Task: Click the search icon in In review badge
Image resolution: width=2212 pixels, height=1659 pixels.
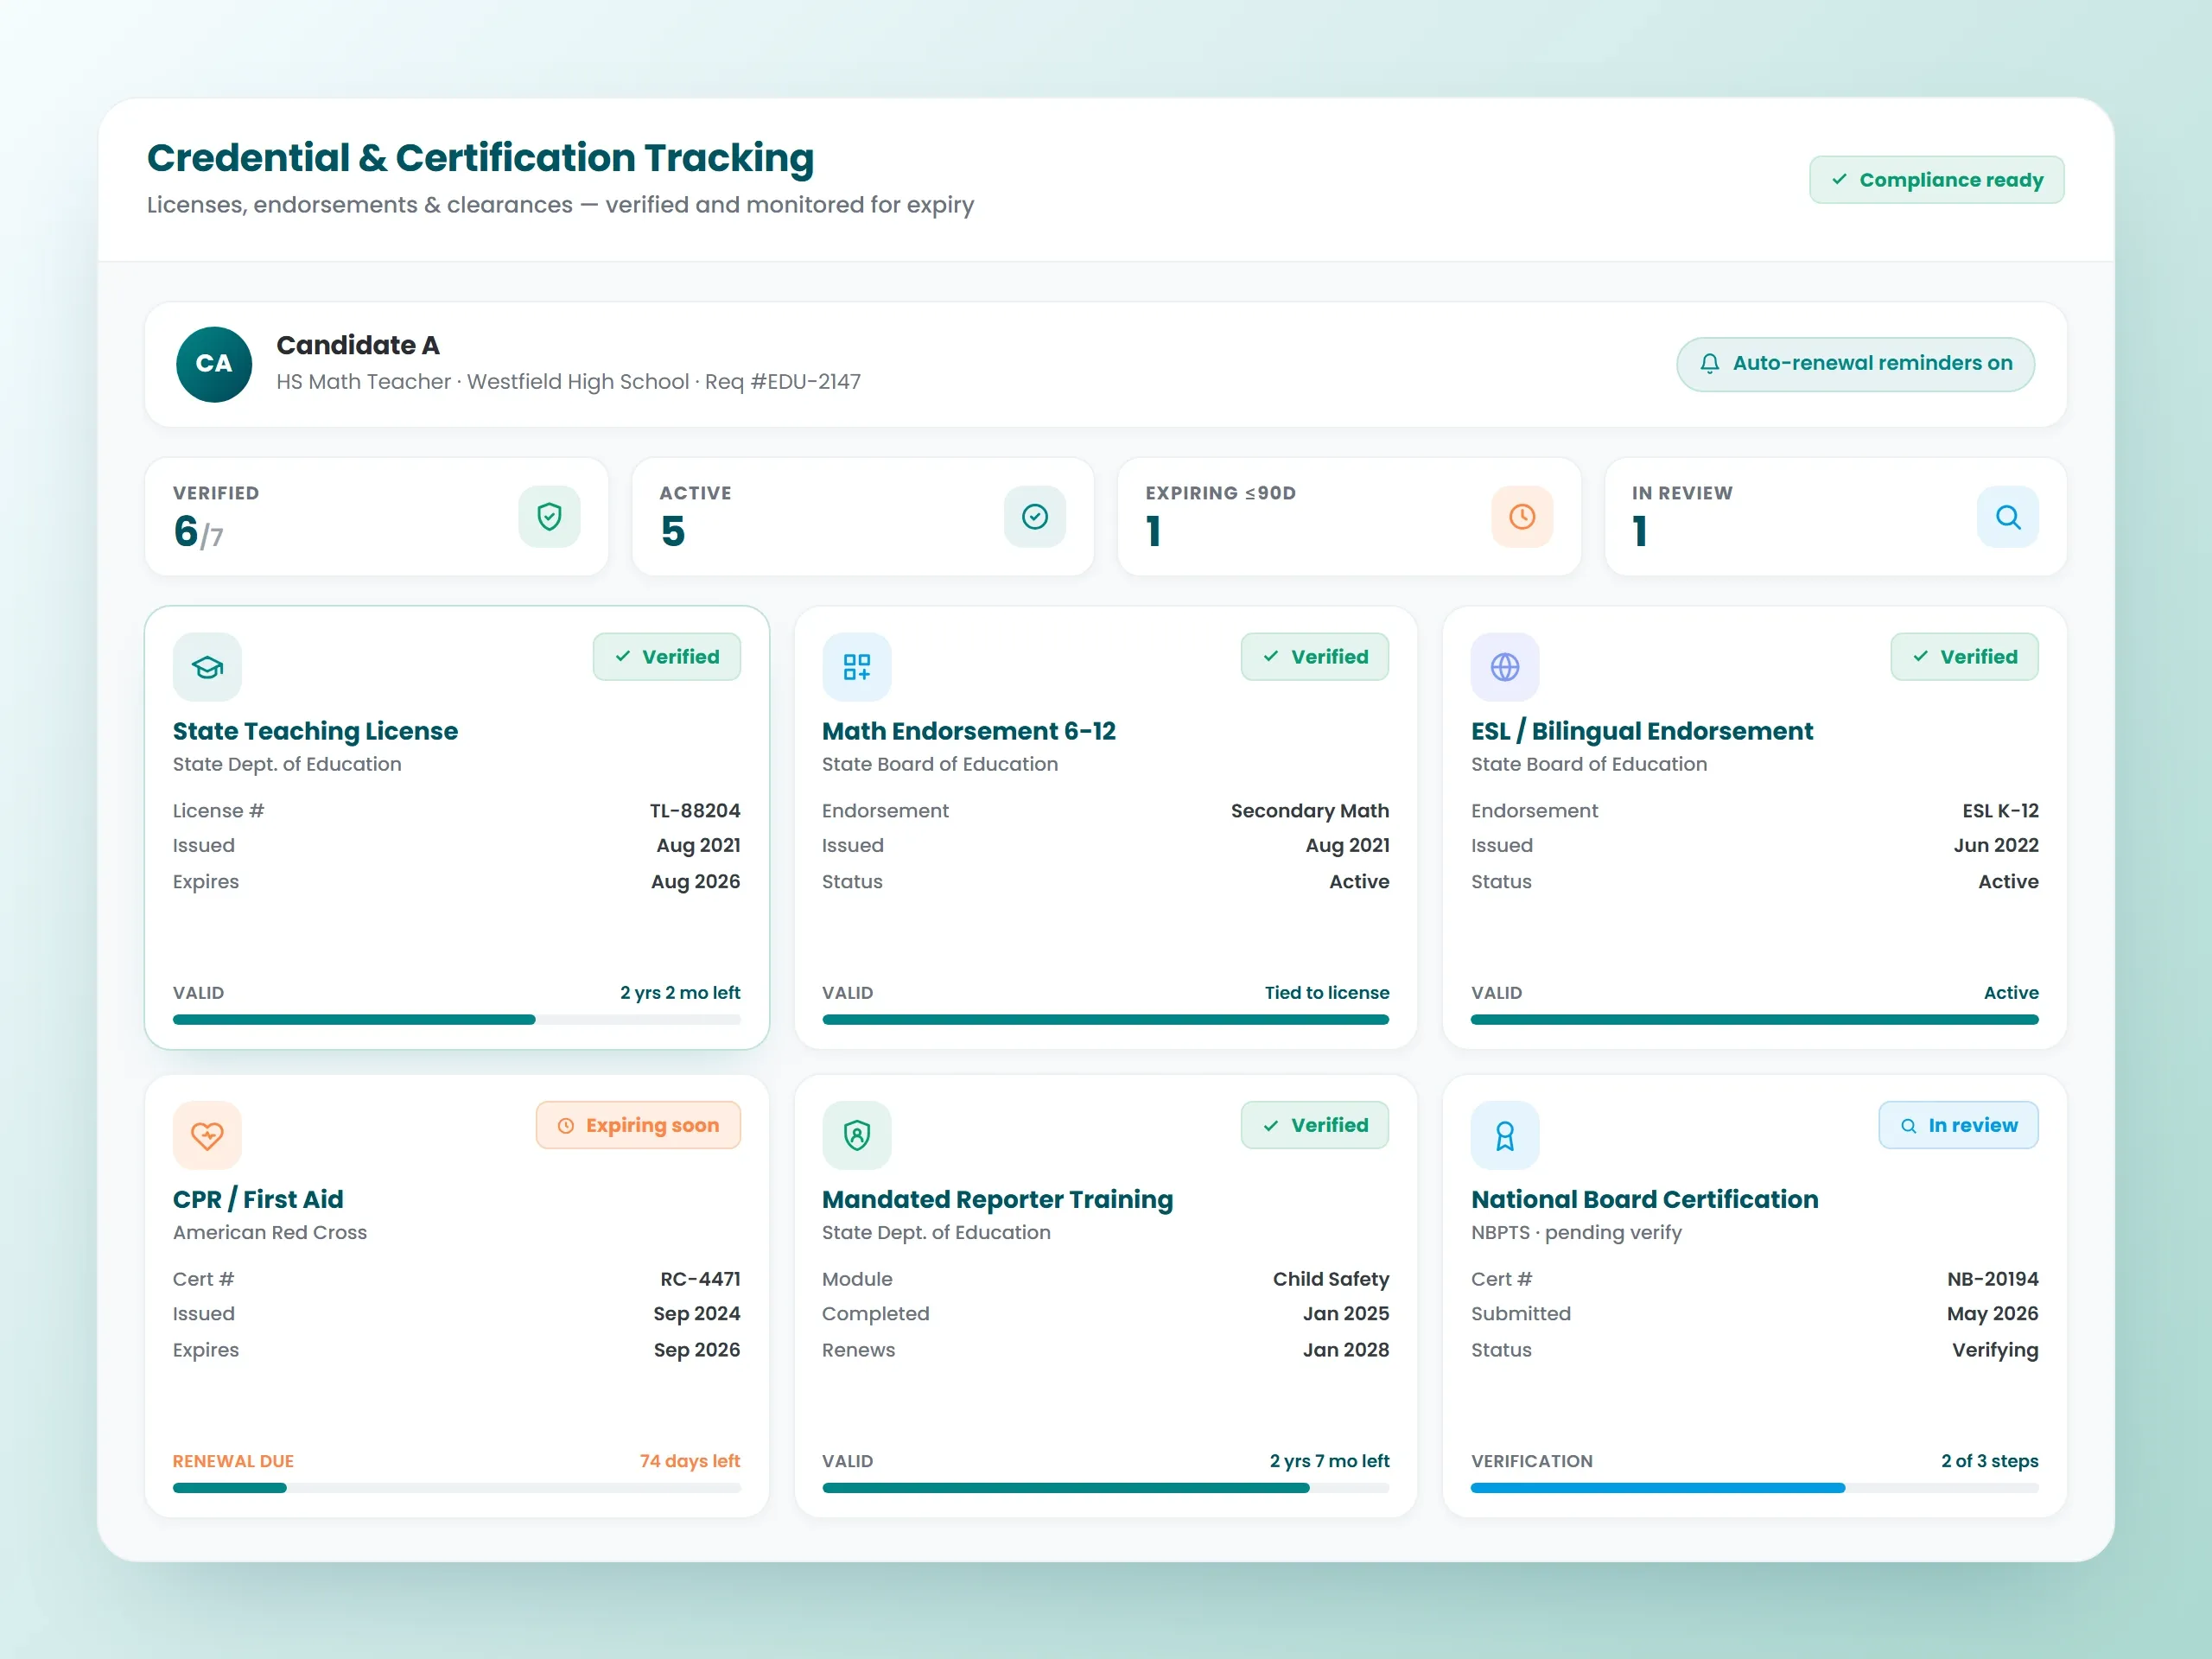Action: tap(1909, 1126)
